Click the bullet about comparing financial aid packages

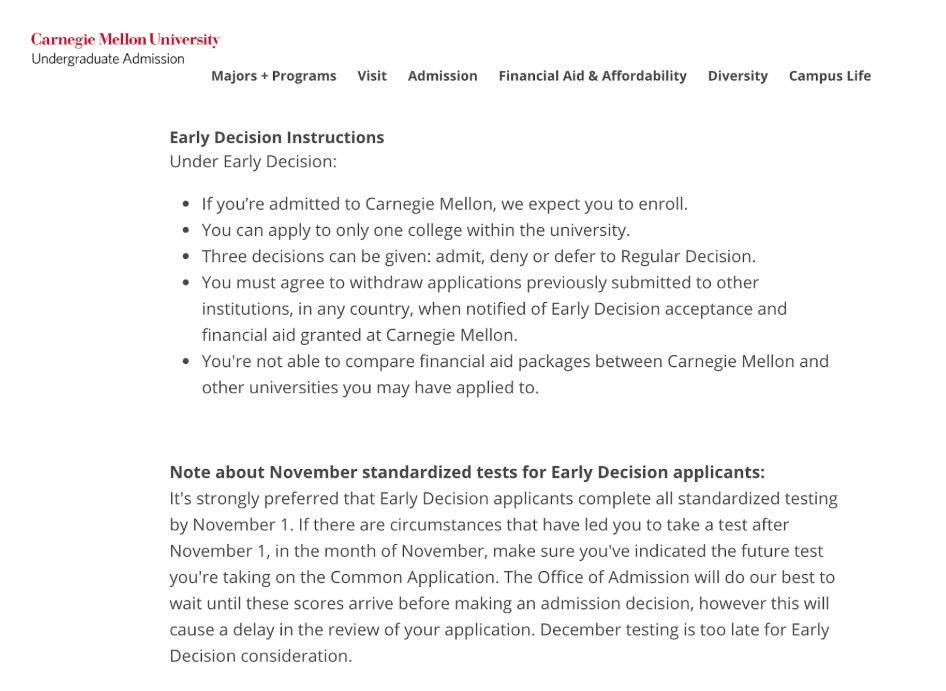(x=514, y=374)
